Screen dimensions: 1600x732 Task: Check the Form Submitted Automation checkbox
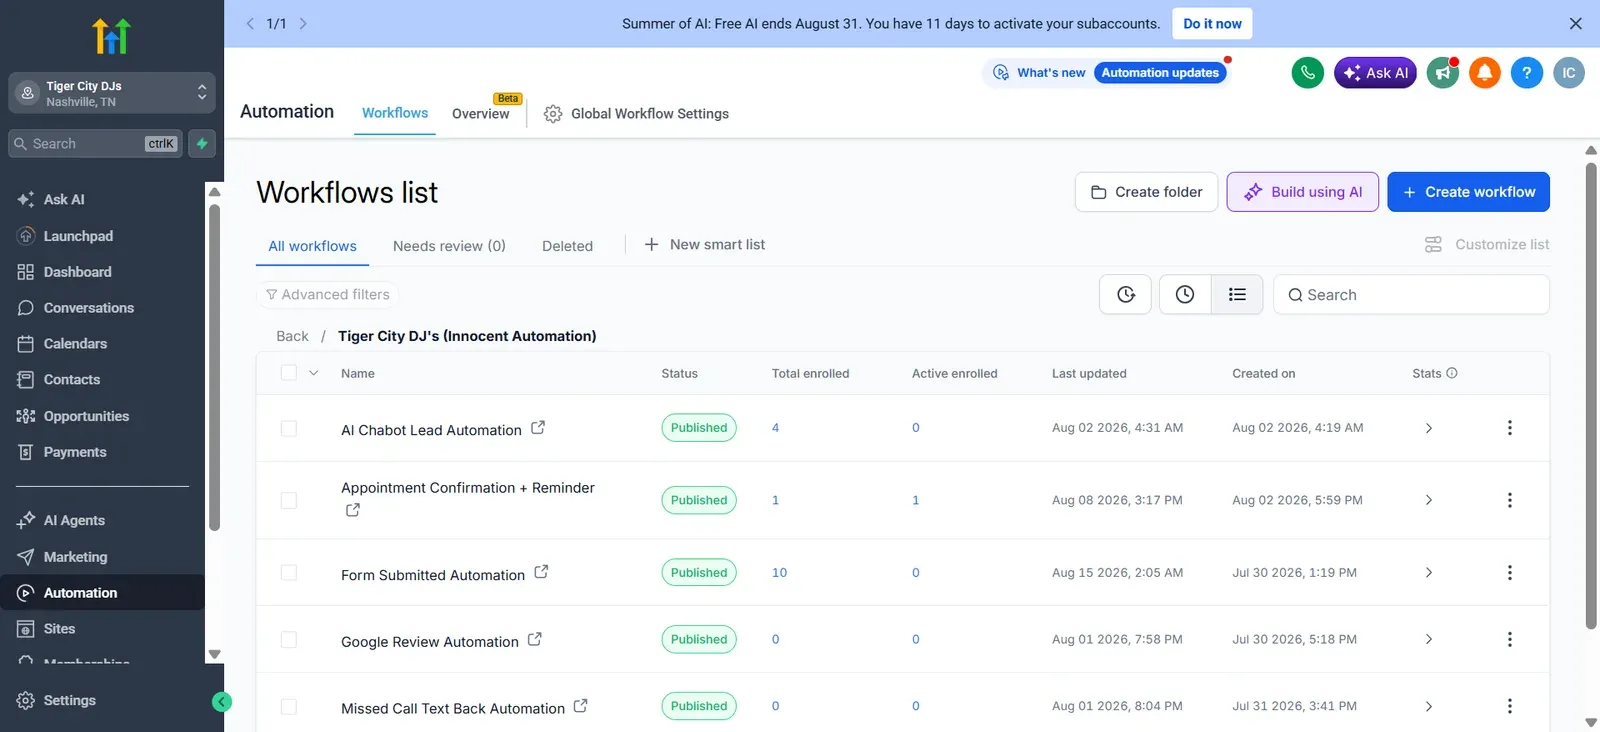[x=289, y=573]
